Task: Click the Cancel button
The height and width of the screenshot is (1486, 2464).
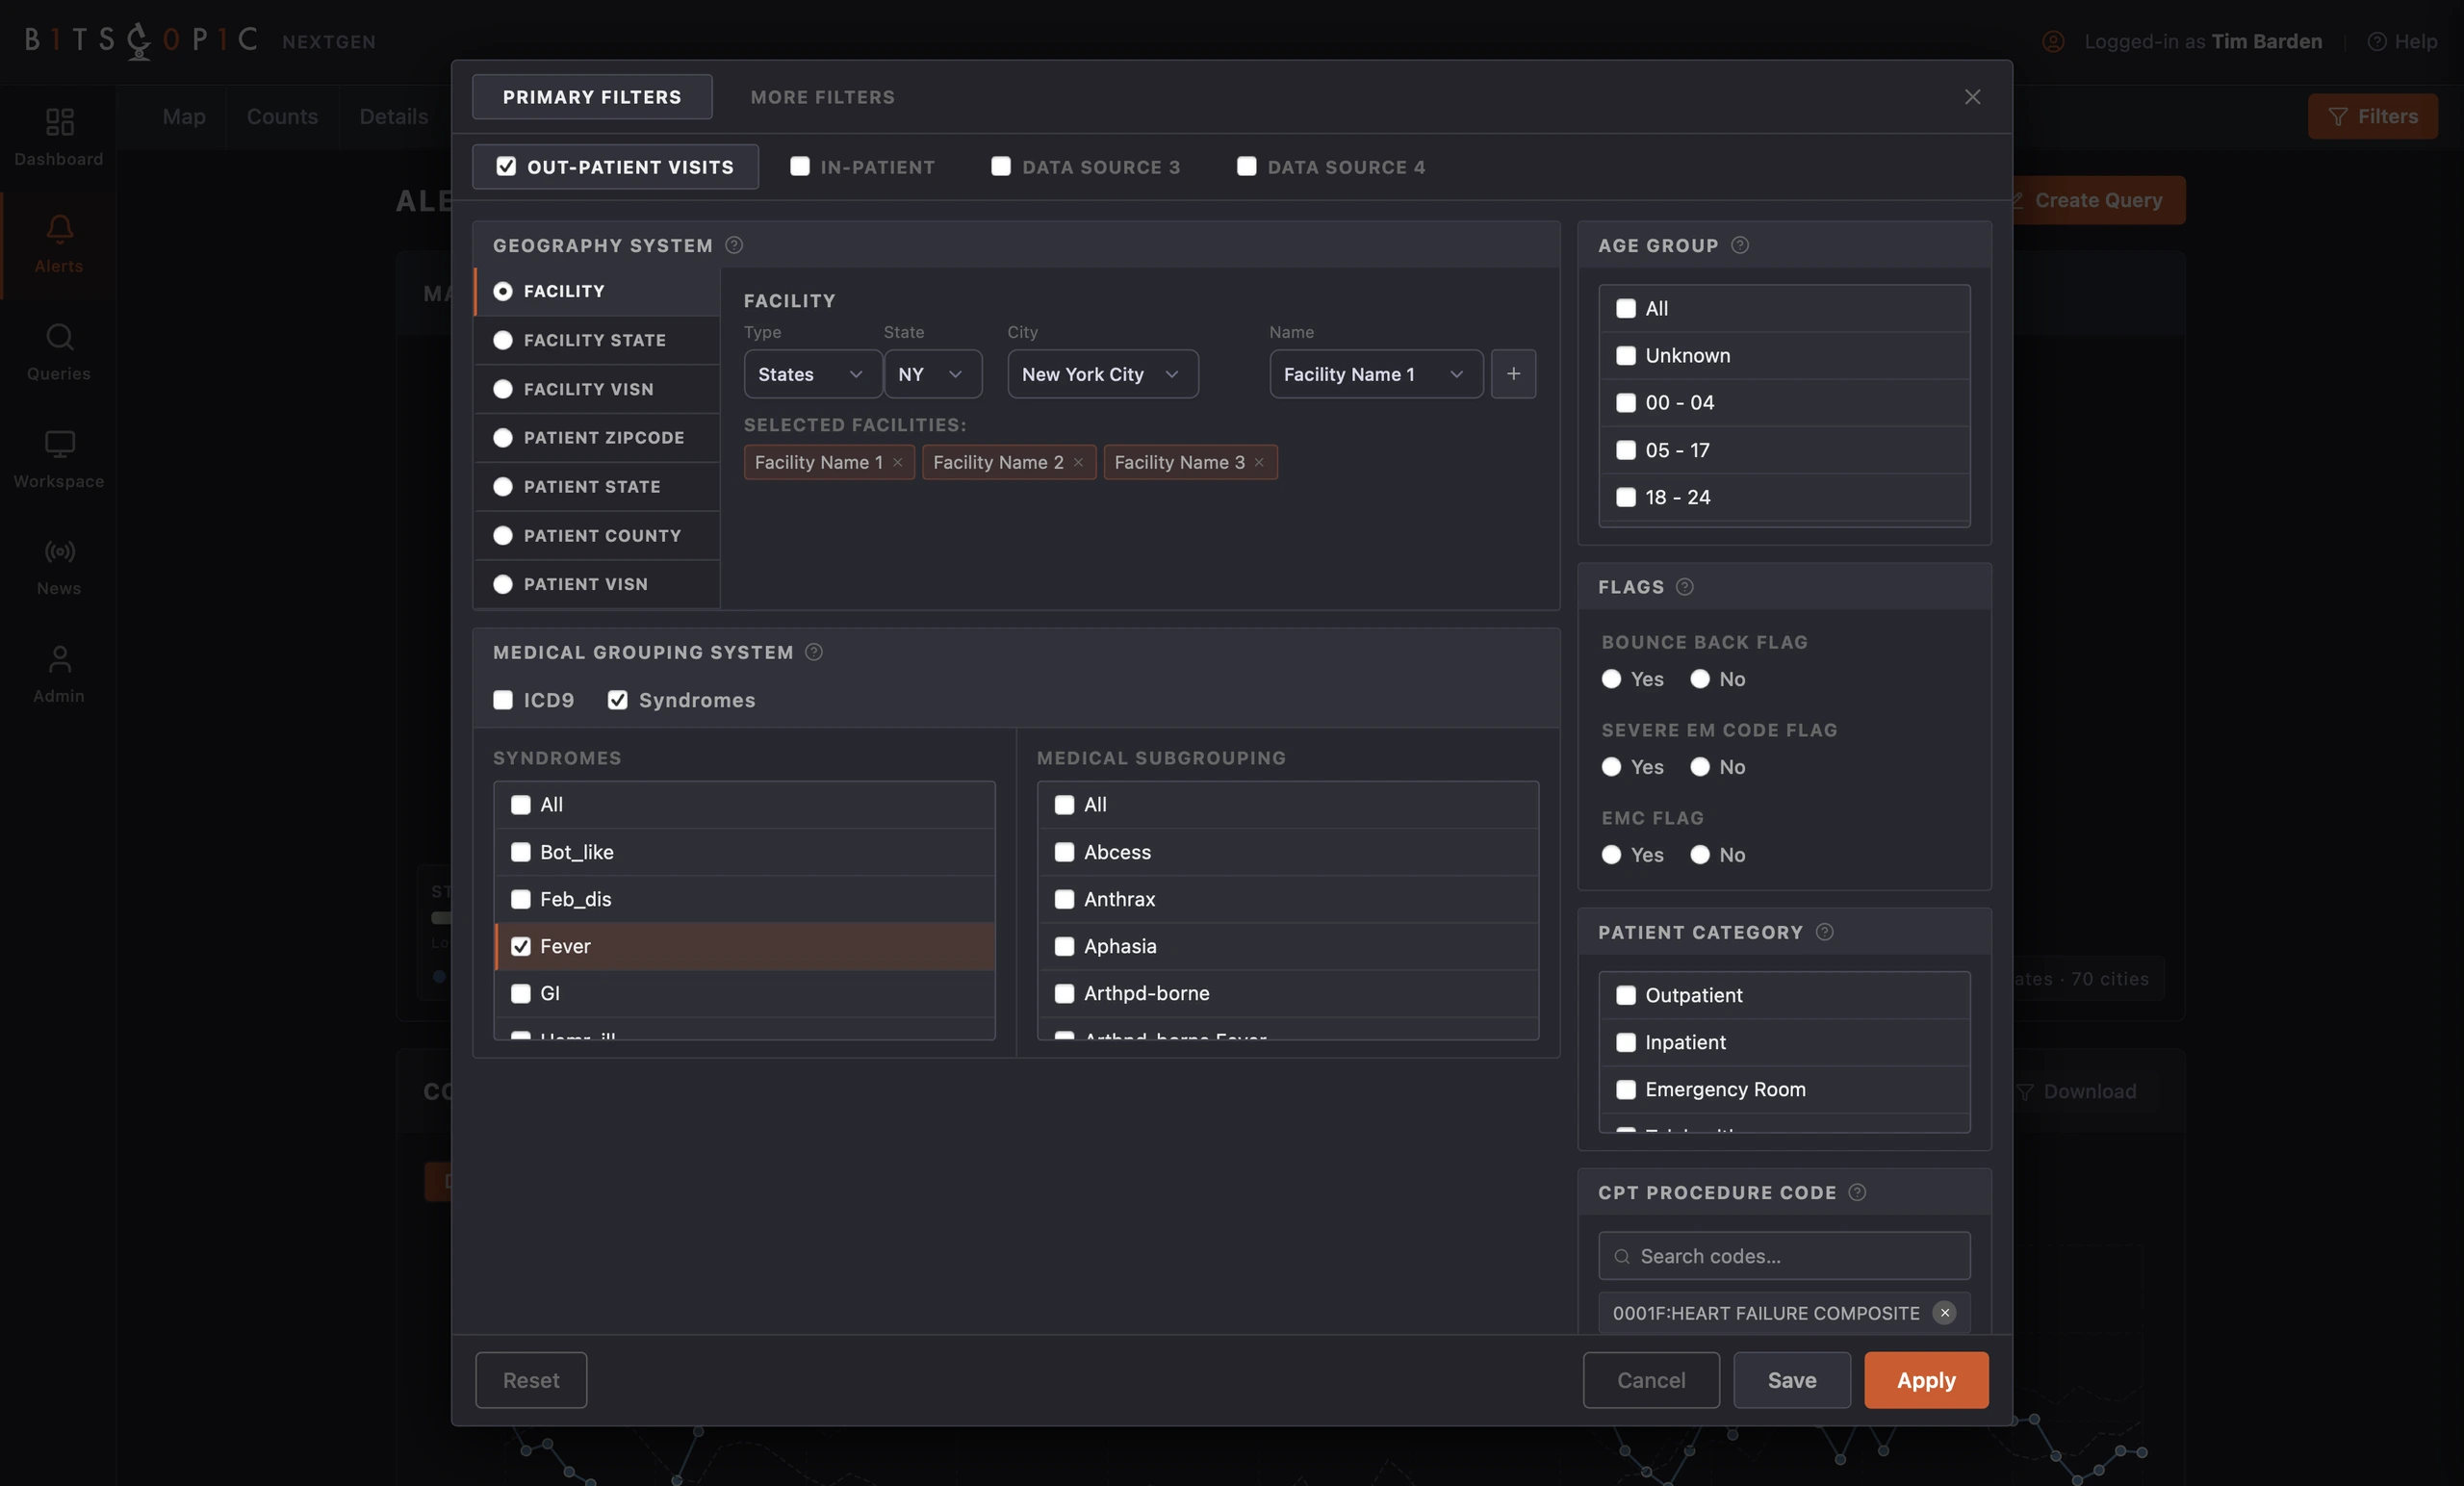Action: (x=1651, y=1380)
